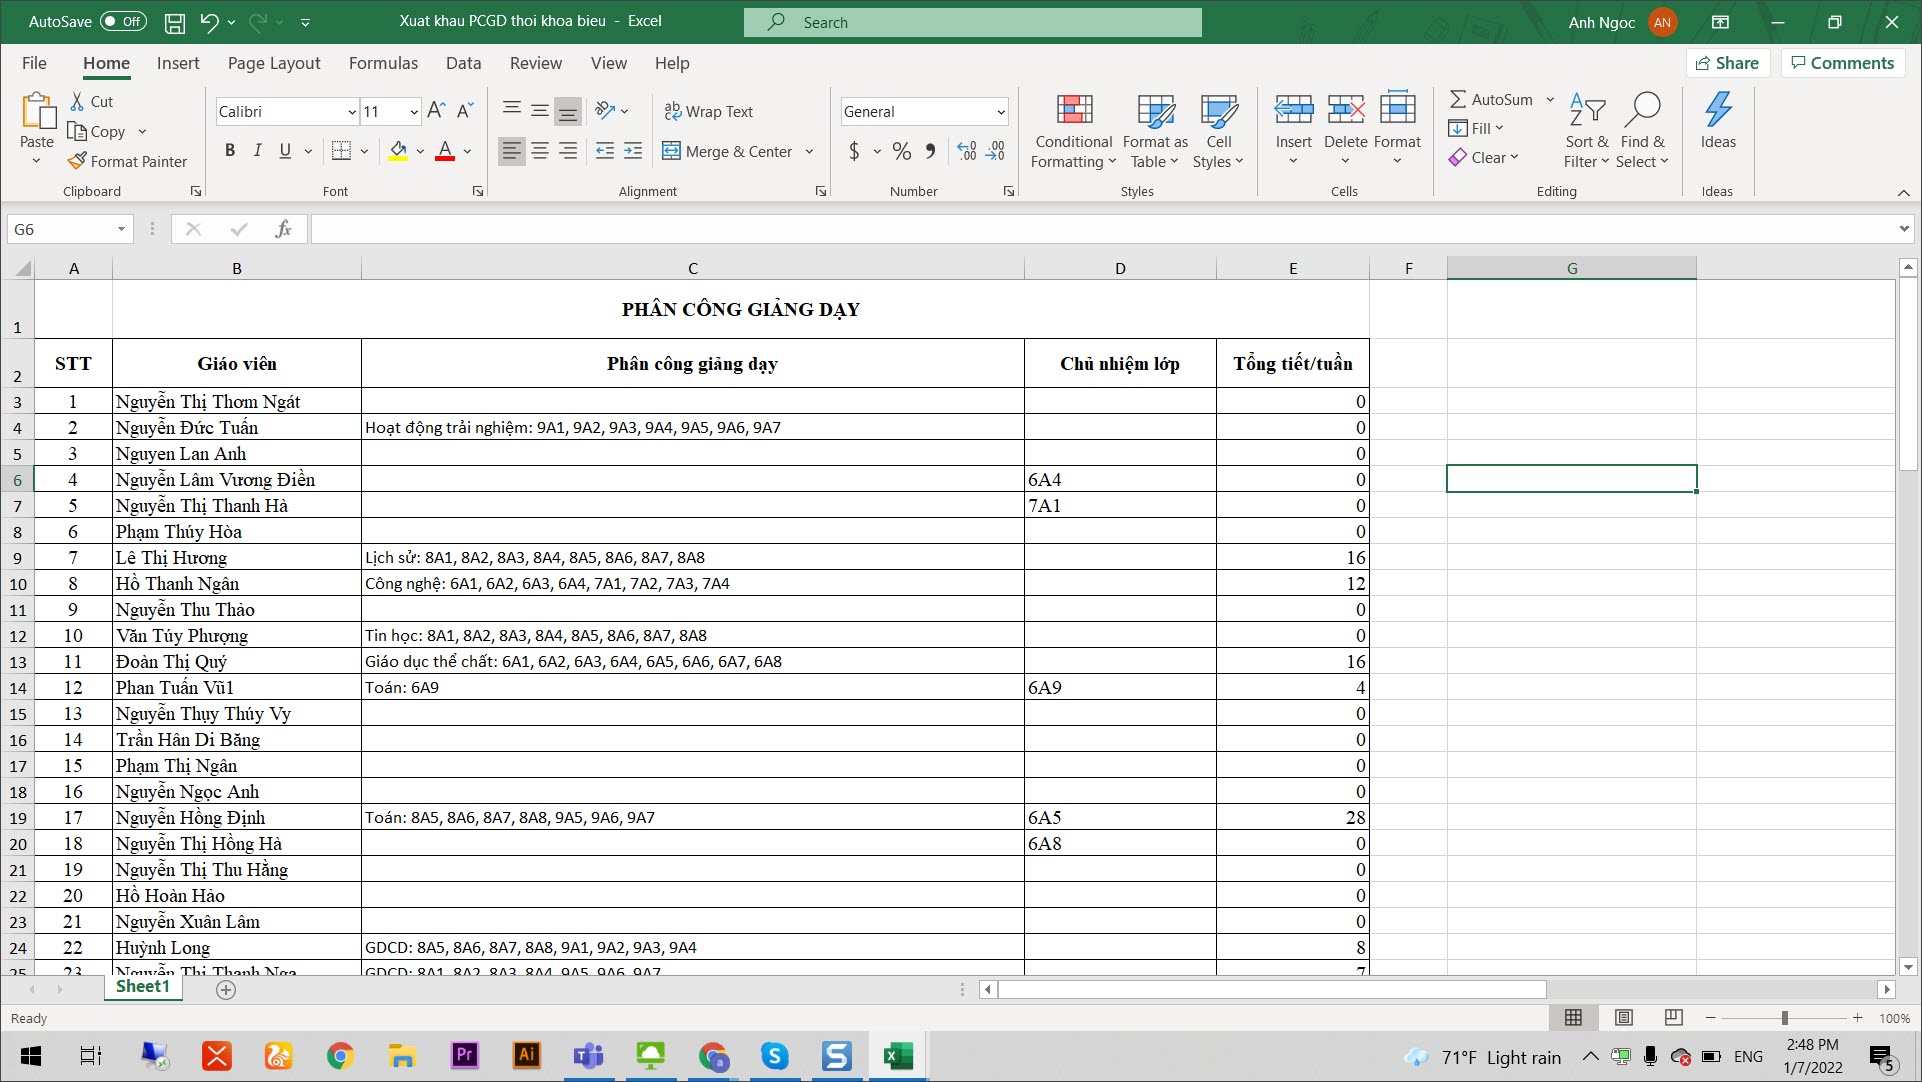Open the Formulas ribbon tab

tap(383, 63)
